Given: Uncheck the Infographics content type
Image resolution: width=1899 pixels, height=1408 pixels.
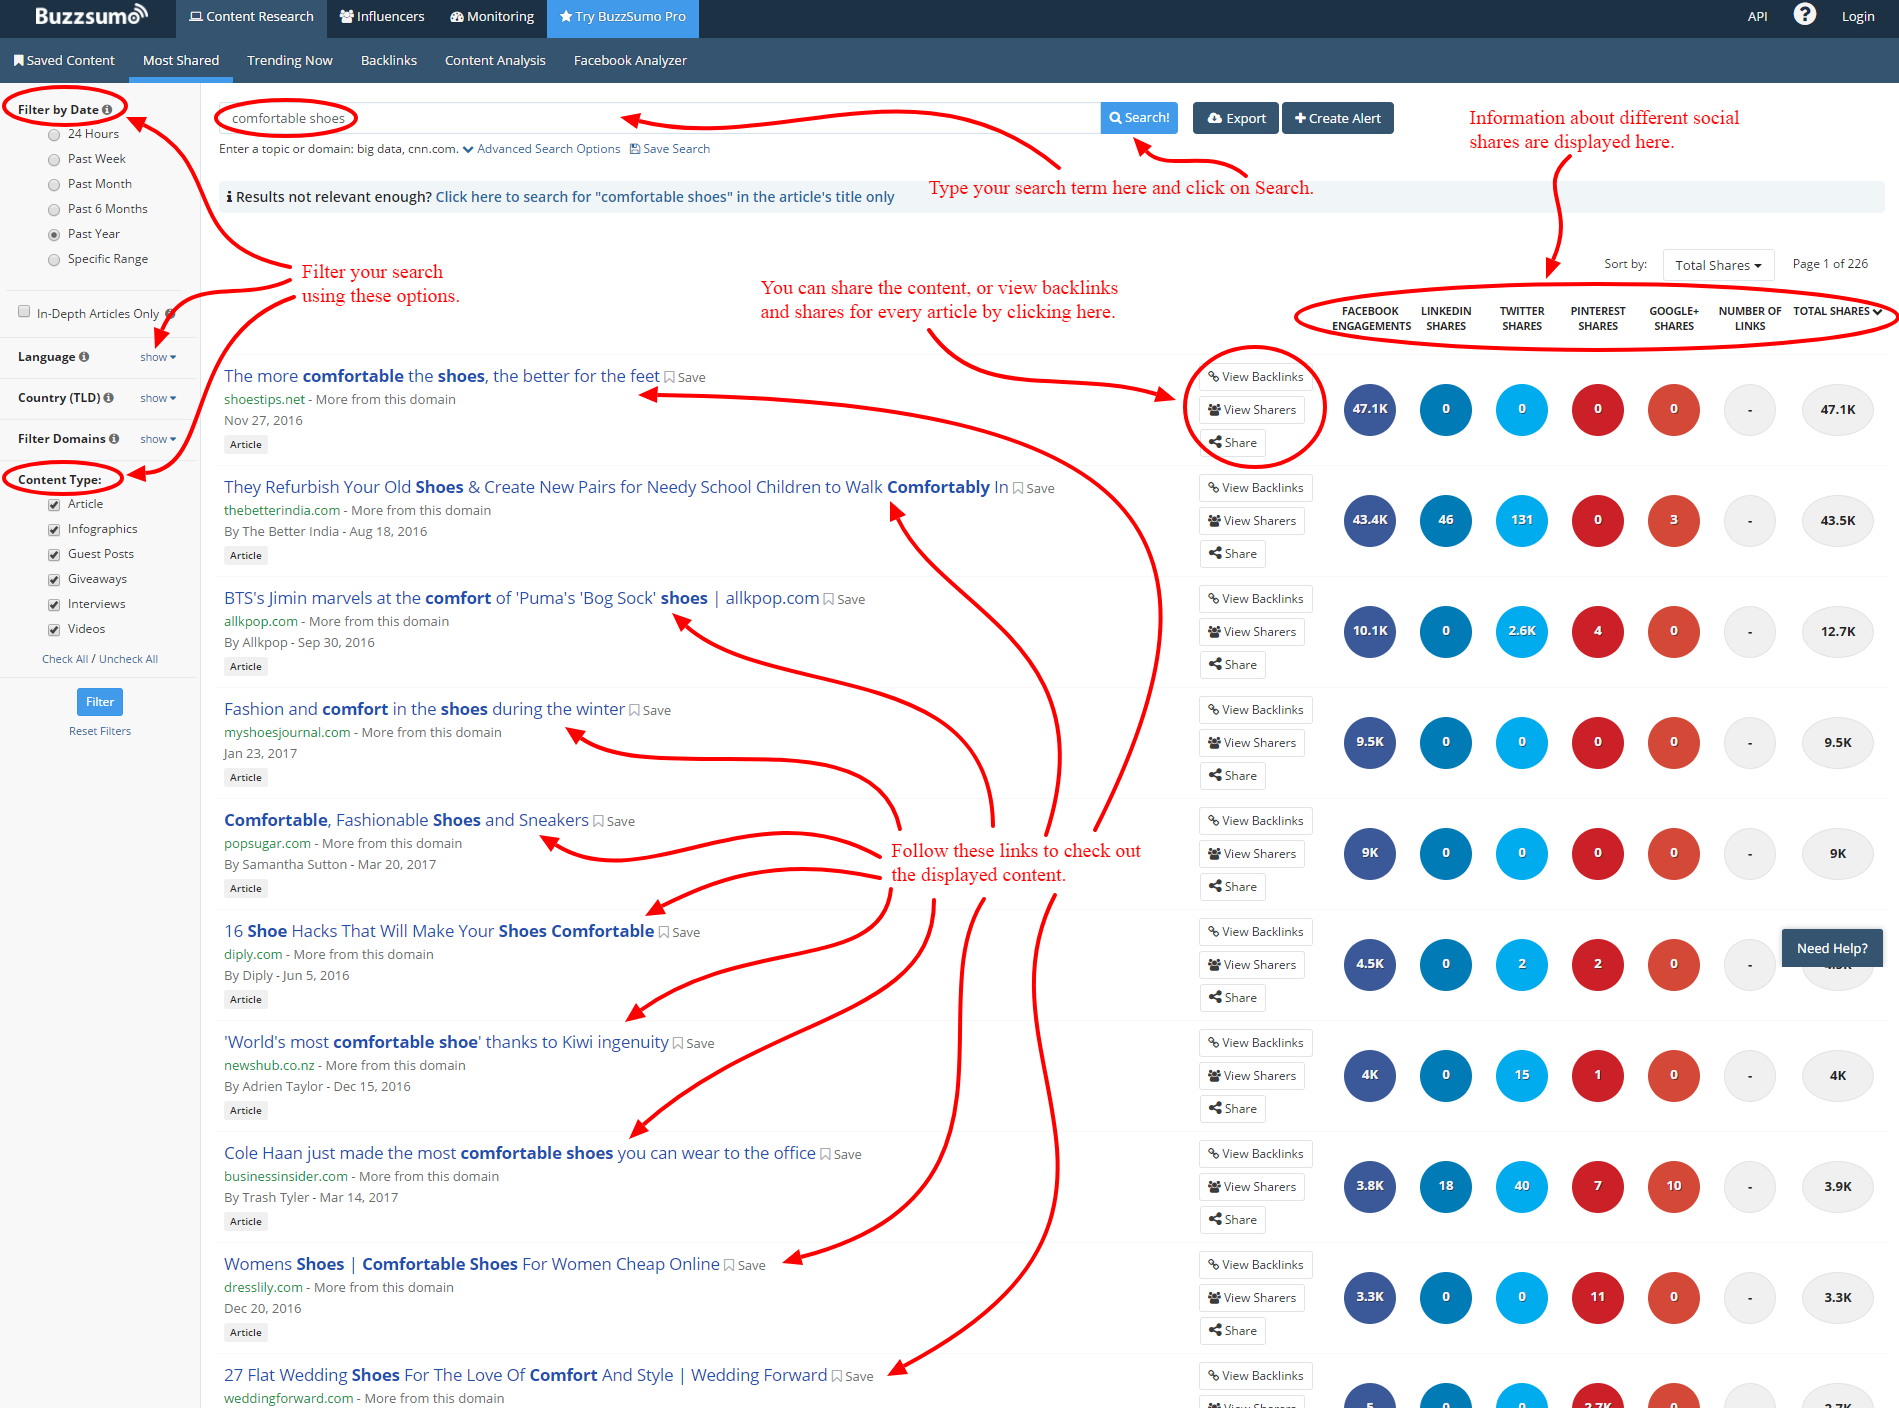Looking at the screenshot, I should coord(54,530).
